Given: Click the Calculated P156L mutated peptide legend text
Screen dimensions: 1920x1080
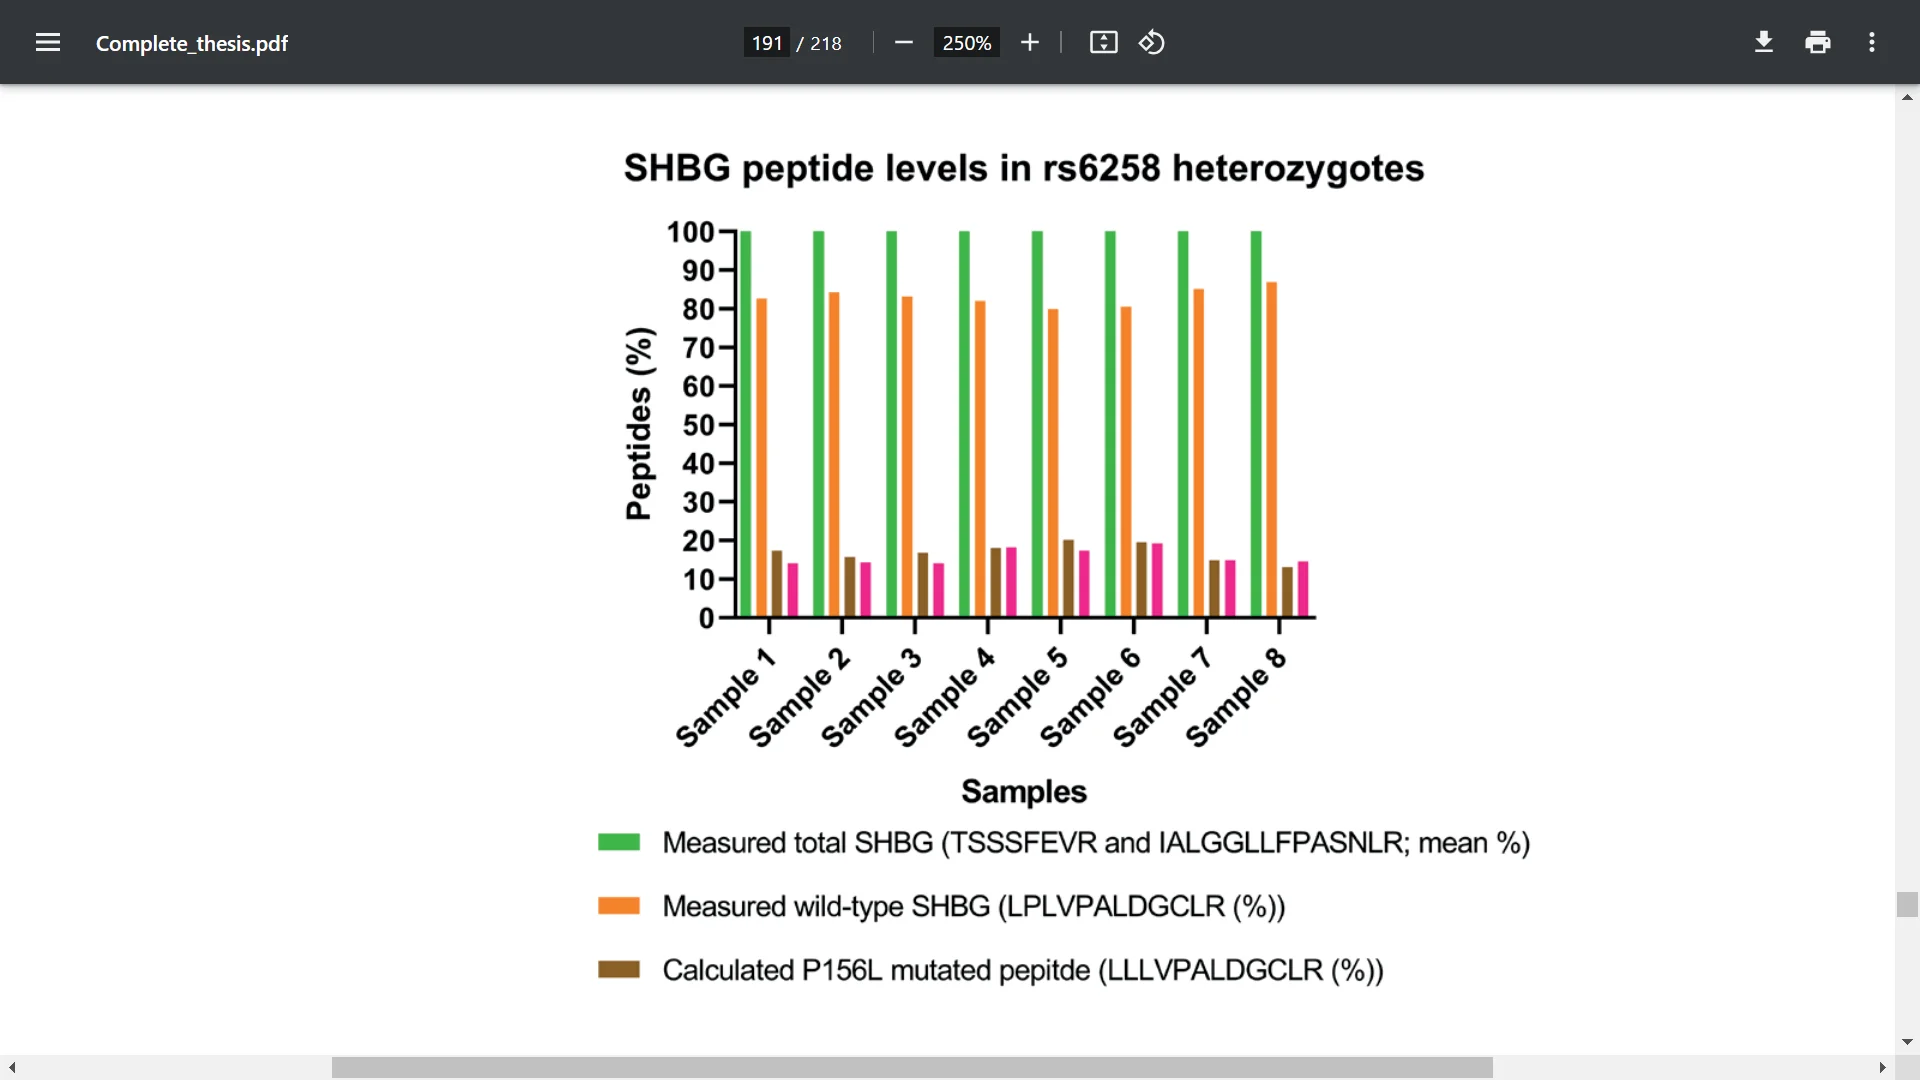Looking at the screenshot, I should 1023,970.
